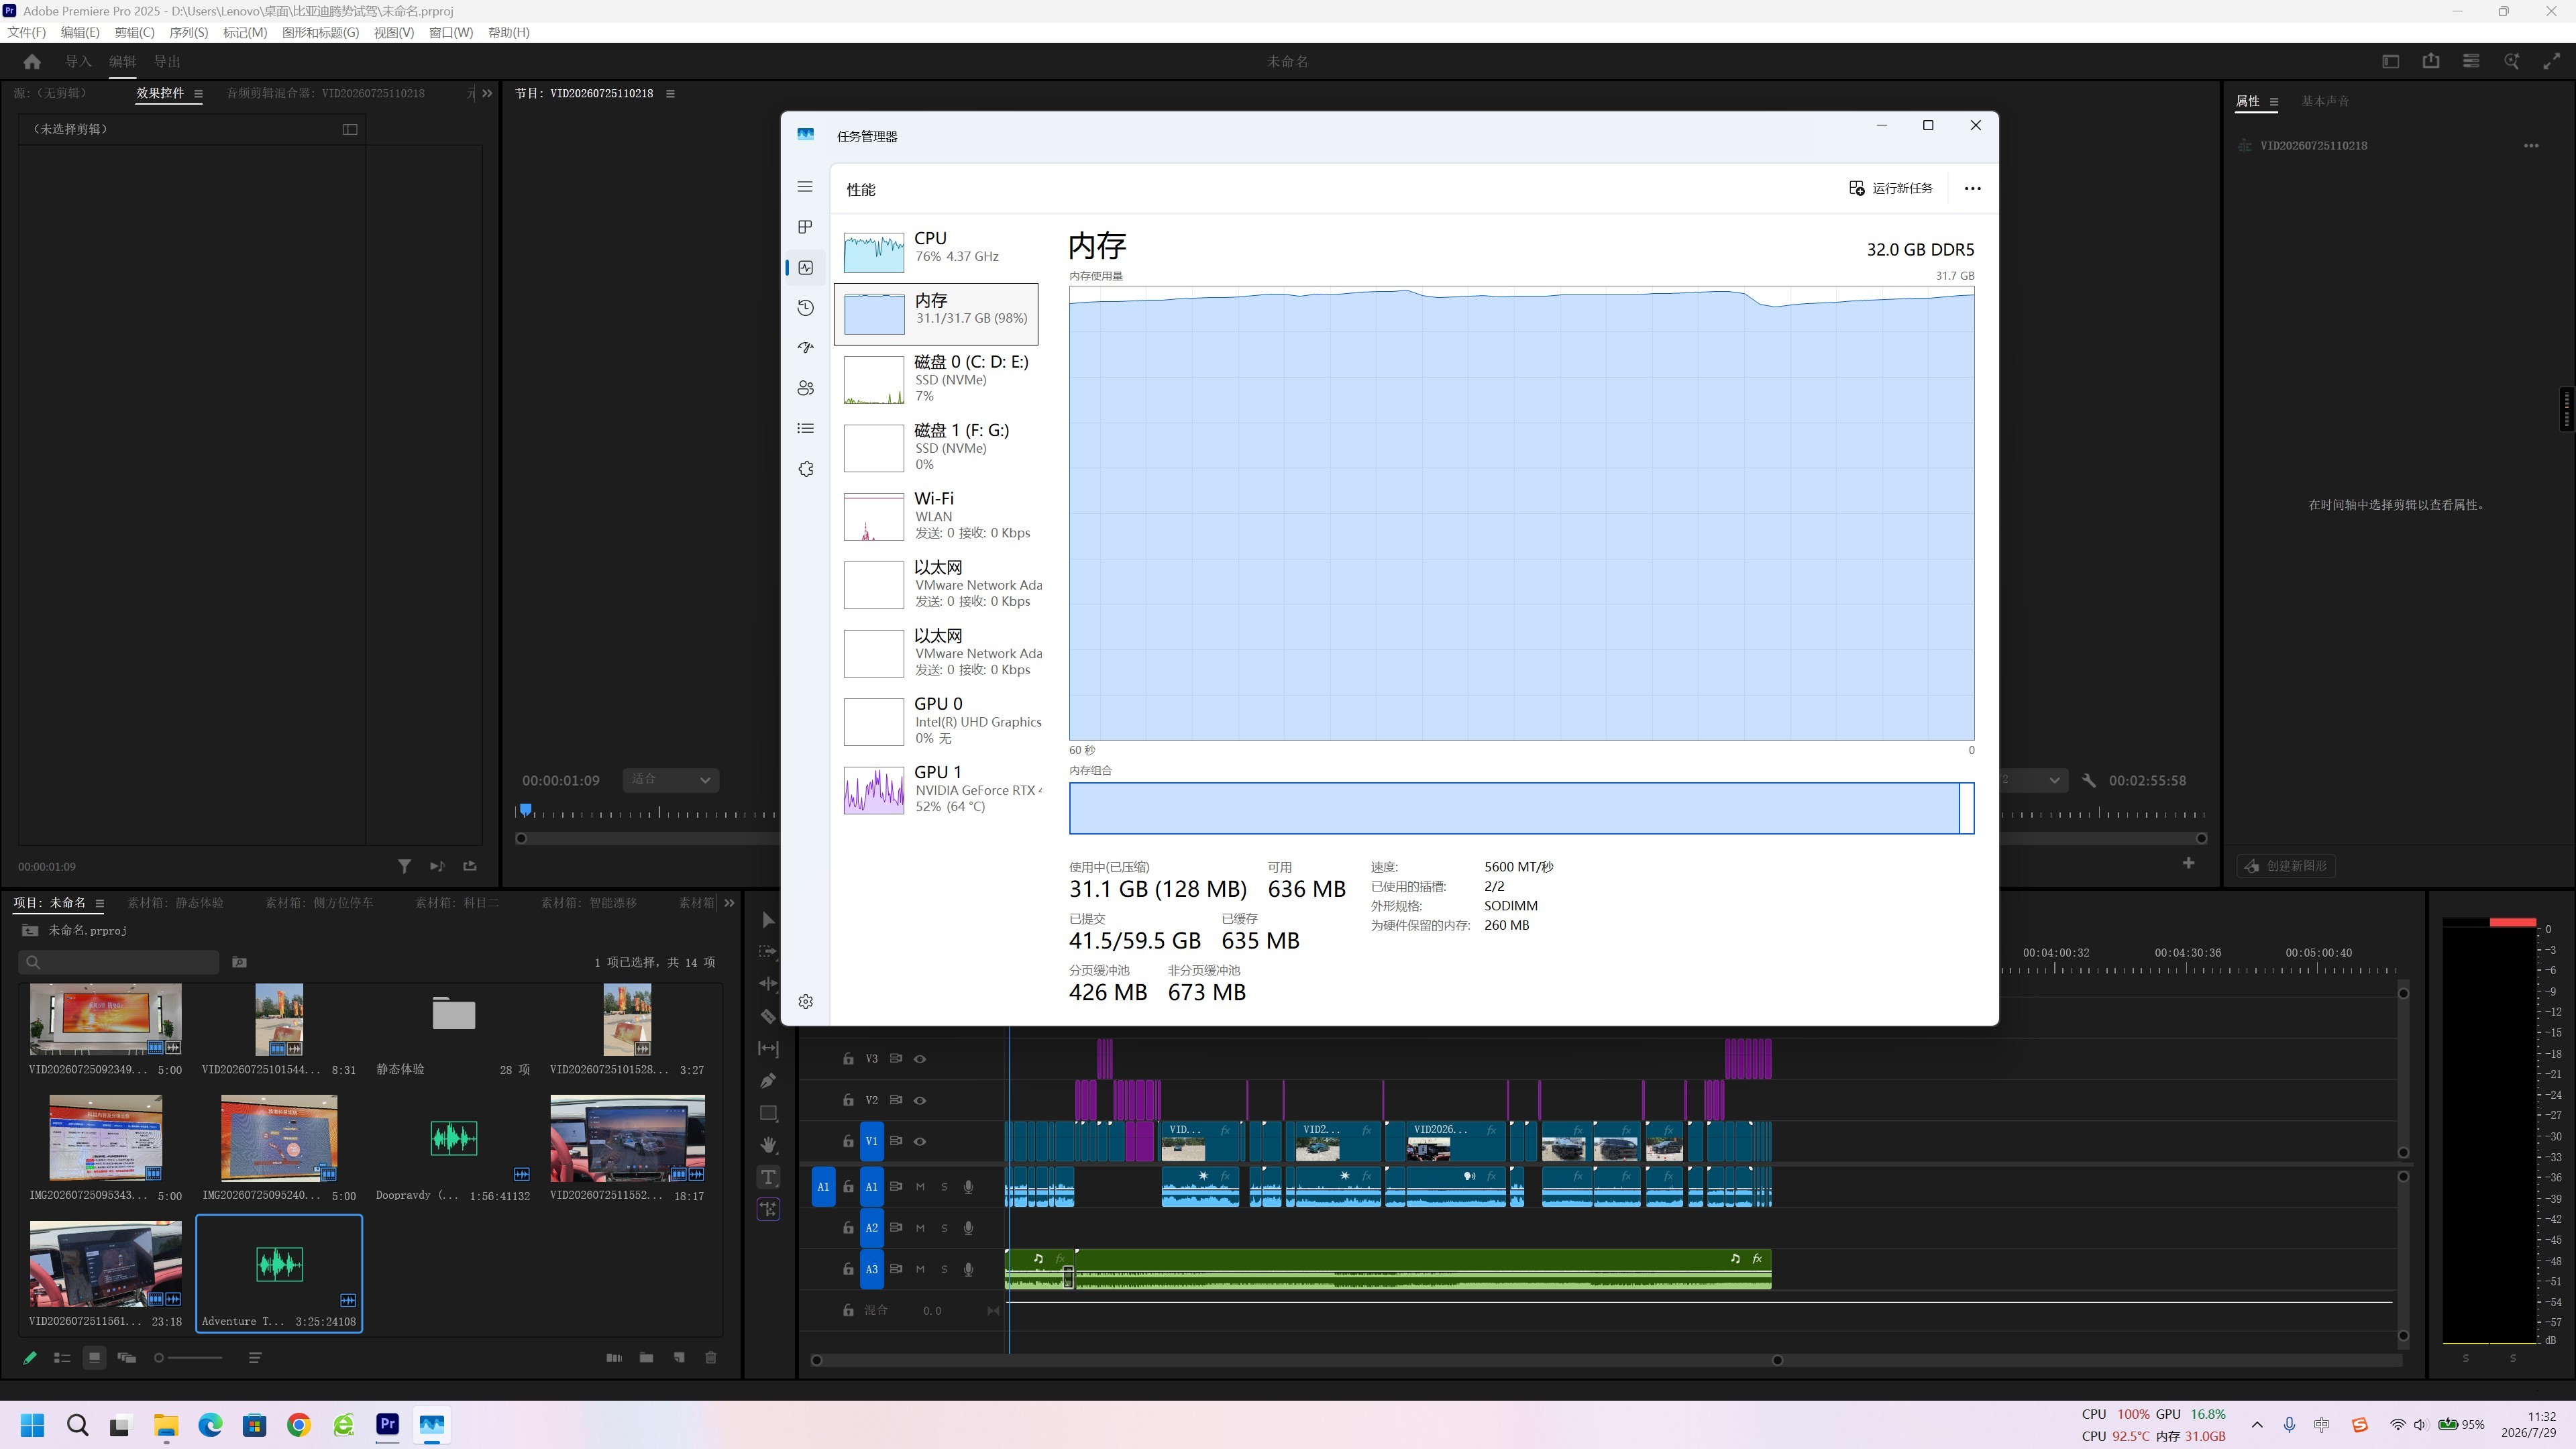The width and height of the screenshot is (2576, 1449).
Task: Solo audio track A3
Action: (944, 1269)
